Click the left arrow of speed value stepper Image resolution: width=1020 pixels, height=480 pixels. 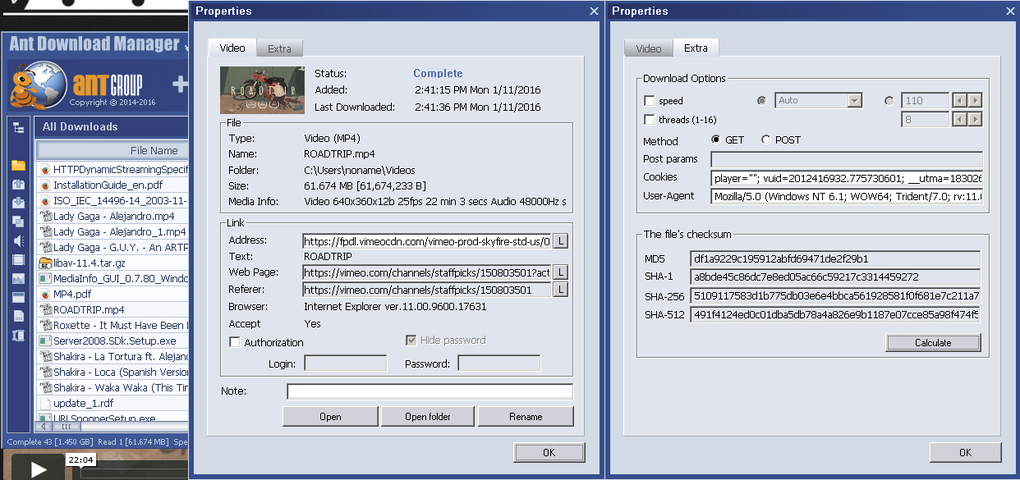[959, 101]
